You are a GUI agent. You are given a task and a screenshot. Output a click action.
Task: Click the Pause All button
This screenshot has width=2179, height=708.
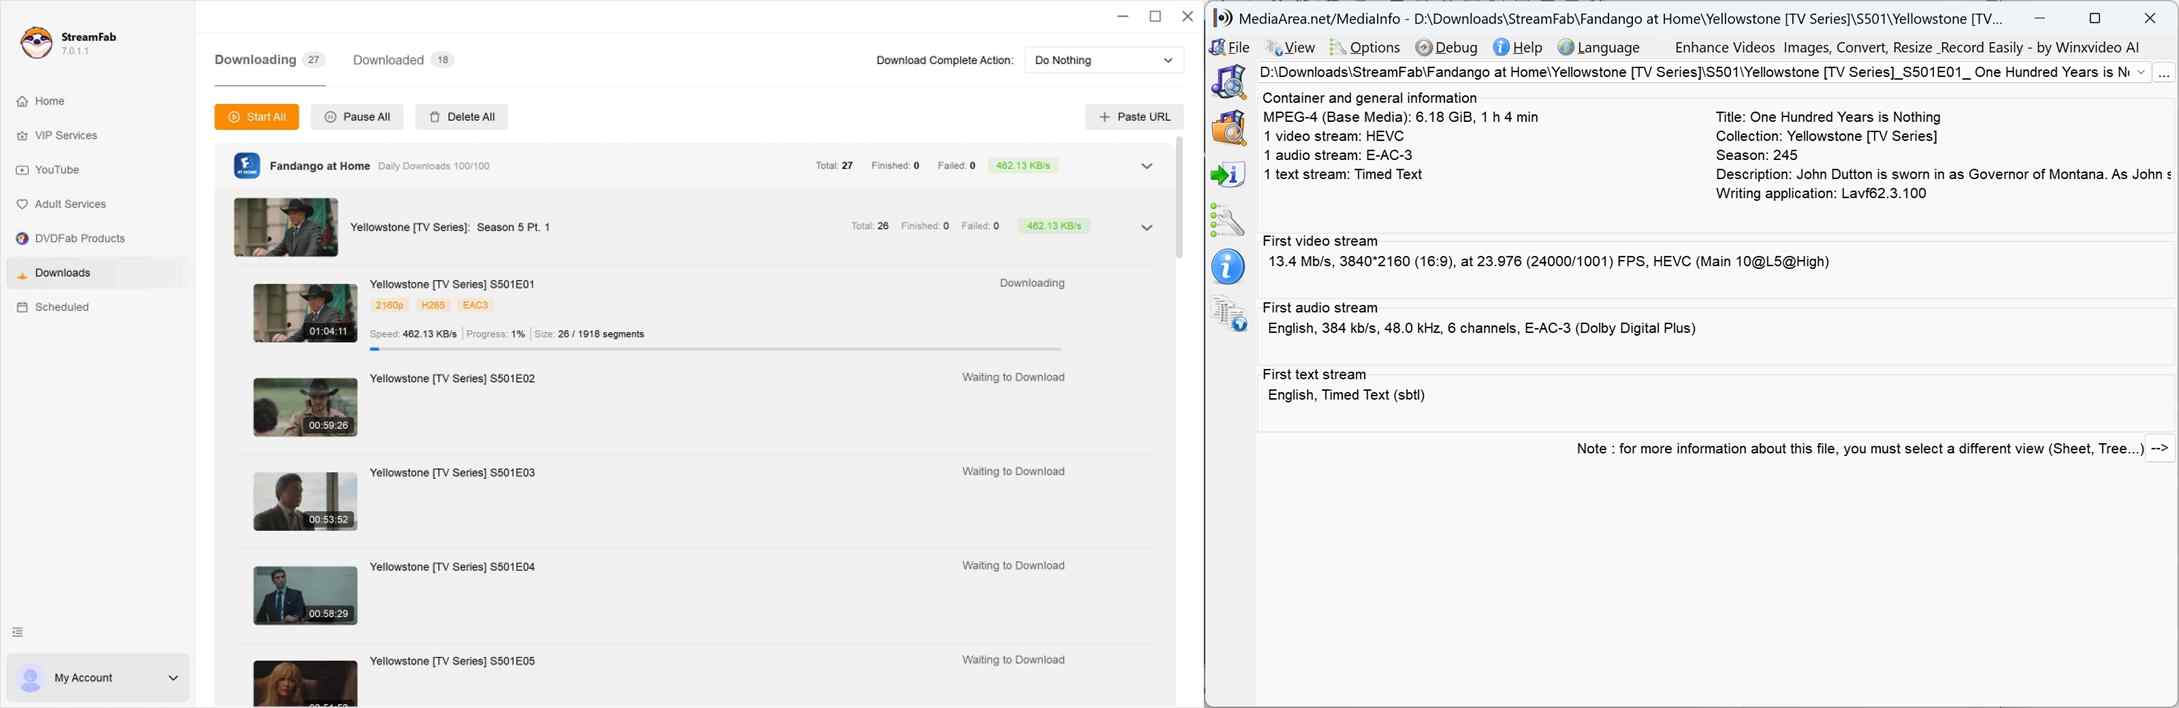[x=357, y=117]
